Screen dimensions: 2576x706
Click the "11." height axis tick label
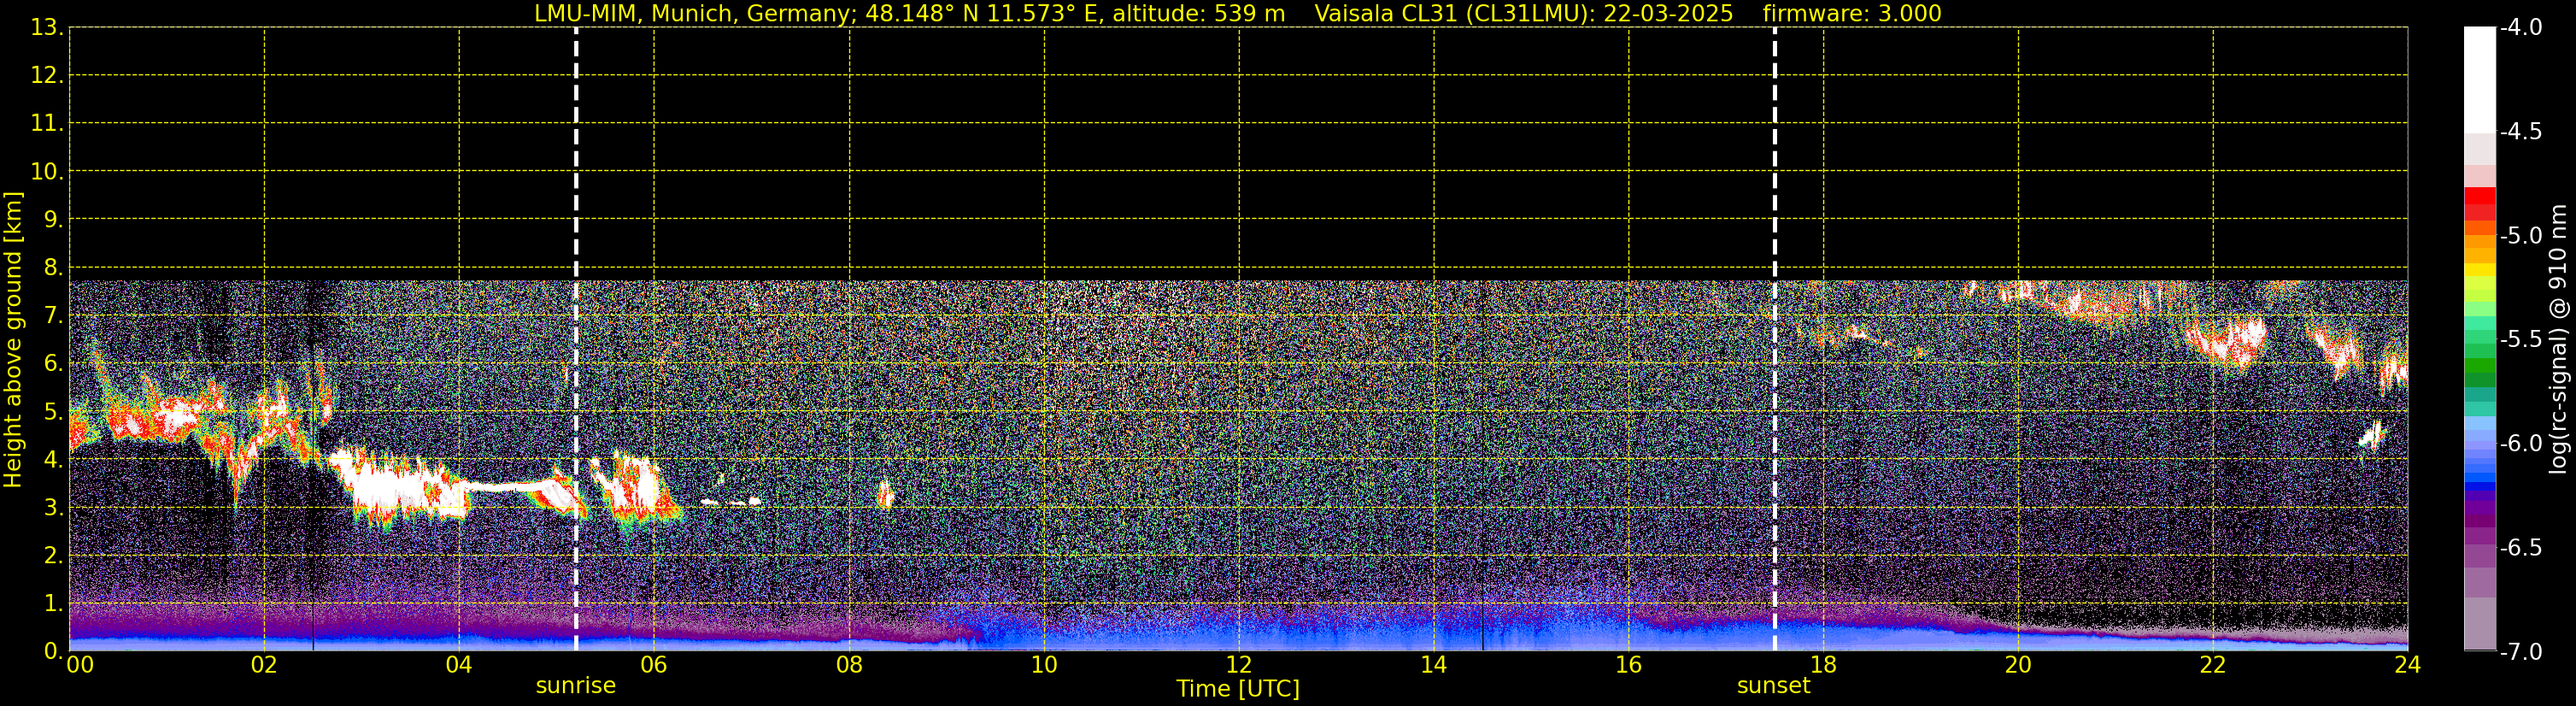(x=47, y=124)
